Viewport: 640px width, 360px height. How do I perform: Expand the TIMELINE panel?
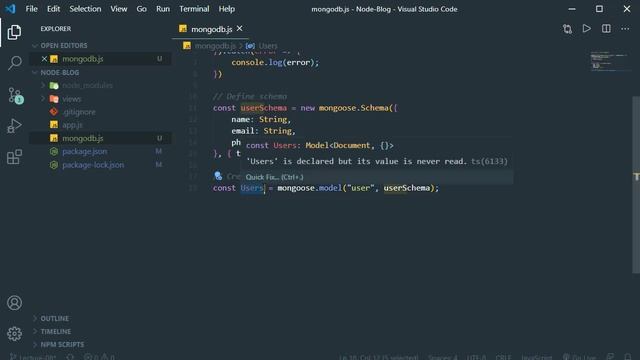(x=56, y=331)
